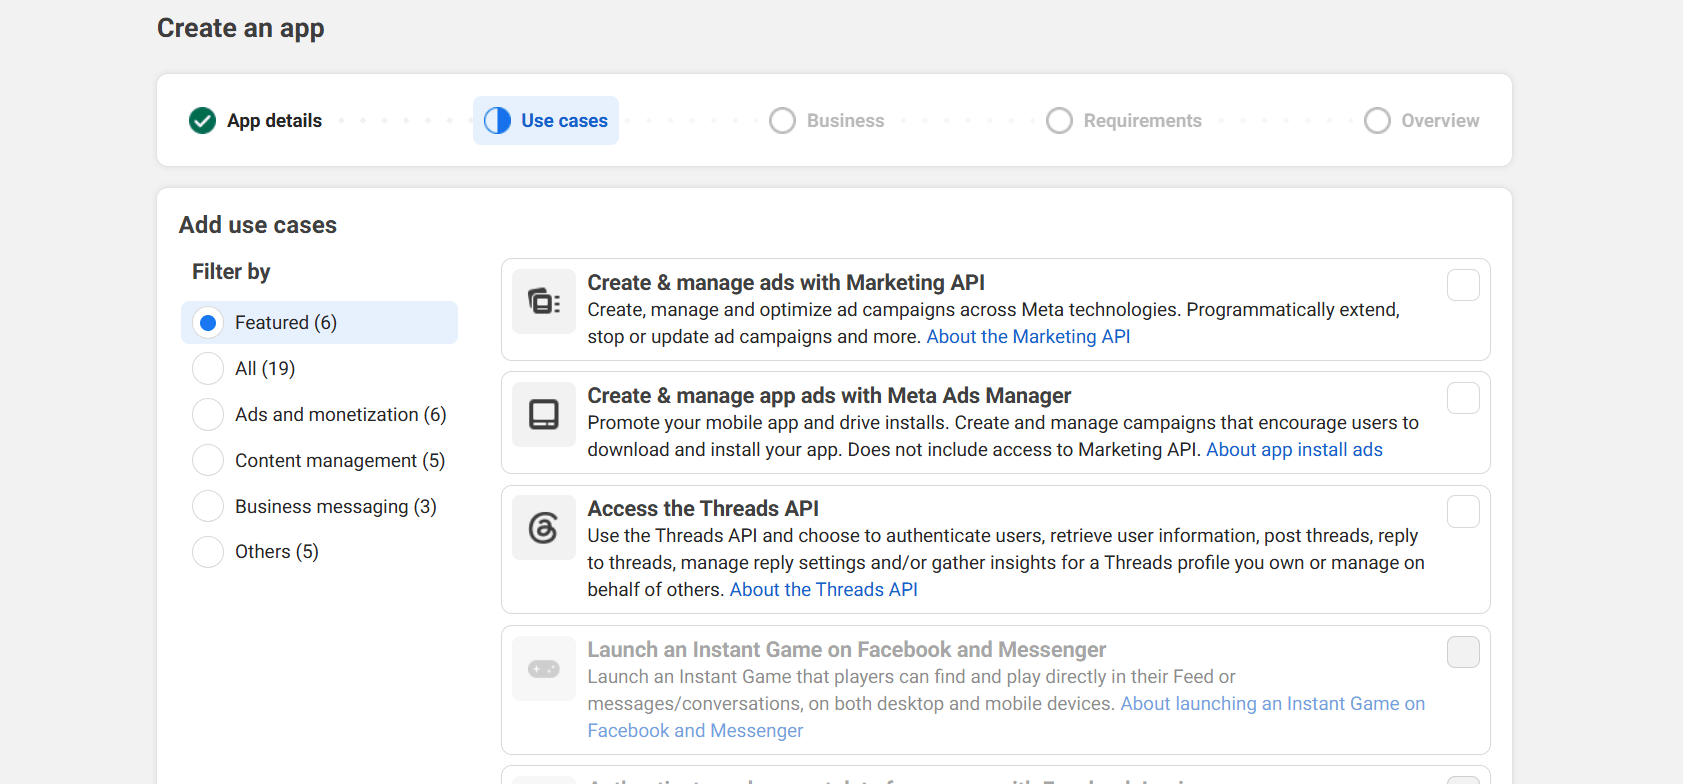Select Ads and monetization (6) filter
Viewport: 1683px width, 784px height.
319,414
